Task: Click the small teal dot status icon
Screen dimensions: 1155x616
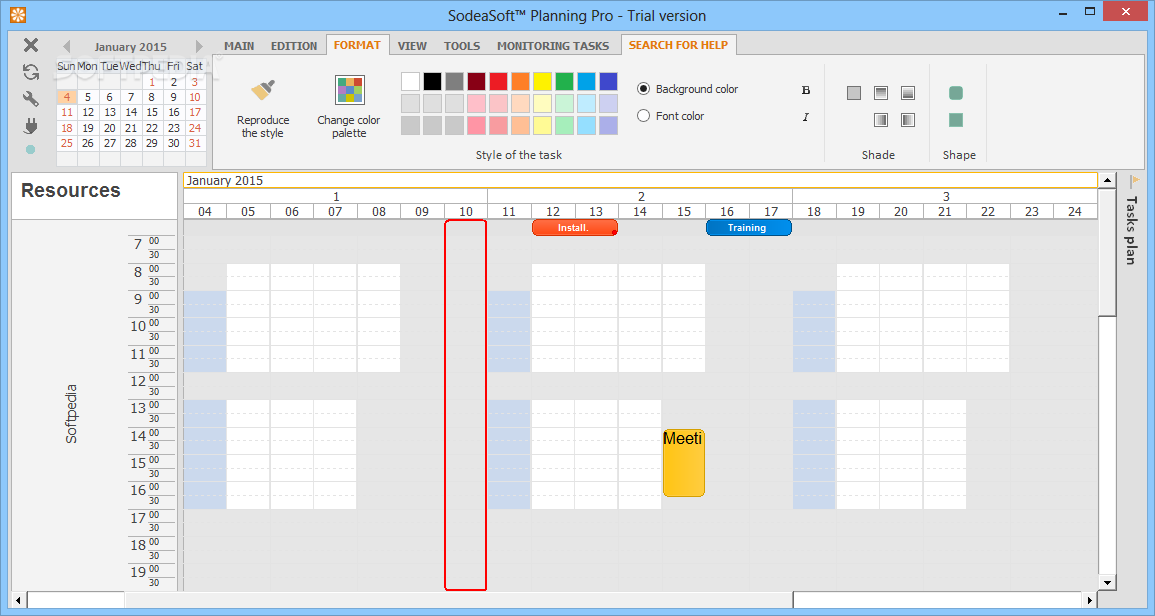Action: [30, 150]
